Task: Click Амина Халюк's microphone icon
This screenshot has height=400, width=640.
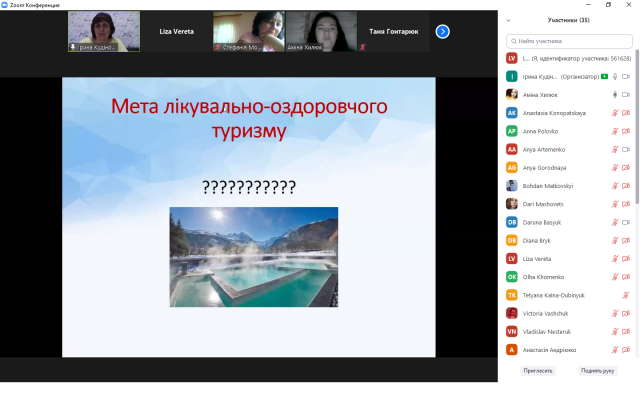Action: (615, 95)
